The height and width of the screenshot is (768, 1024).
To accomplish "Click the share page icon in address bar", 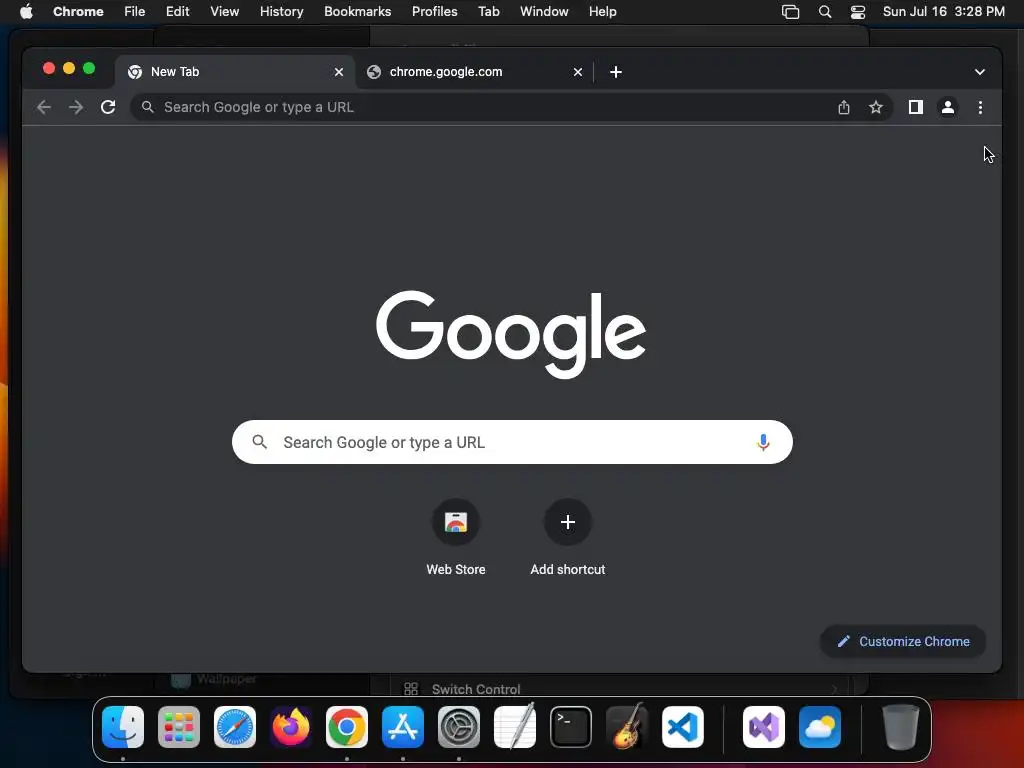I will tap(844, 107).
